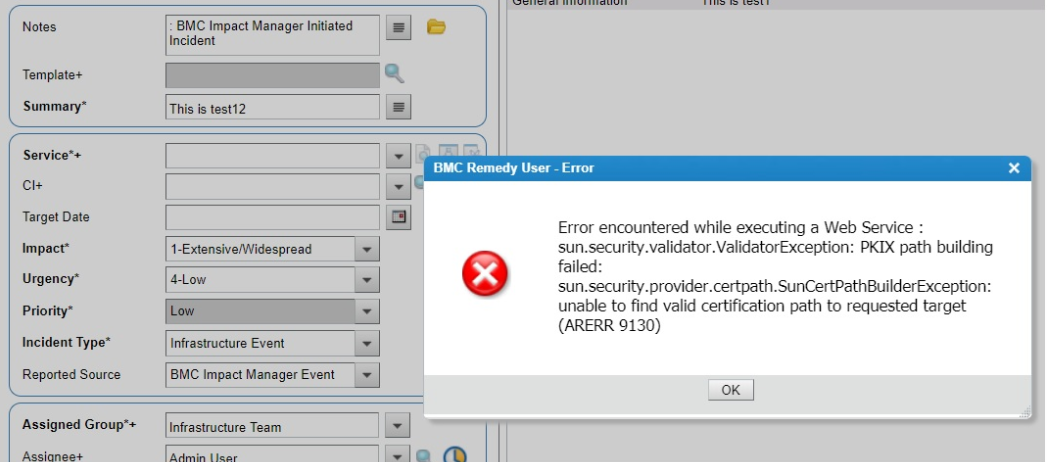Open the Impact dropdown list

(367, 249)
